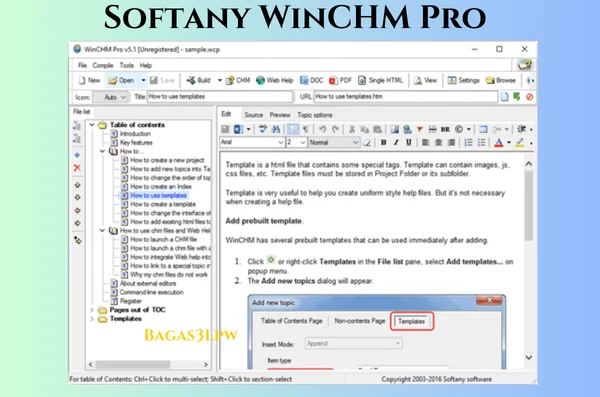Screen dimensions: 600x397
Task: Click the CHM output button
Action: 238,80
